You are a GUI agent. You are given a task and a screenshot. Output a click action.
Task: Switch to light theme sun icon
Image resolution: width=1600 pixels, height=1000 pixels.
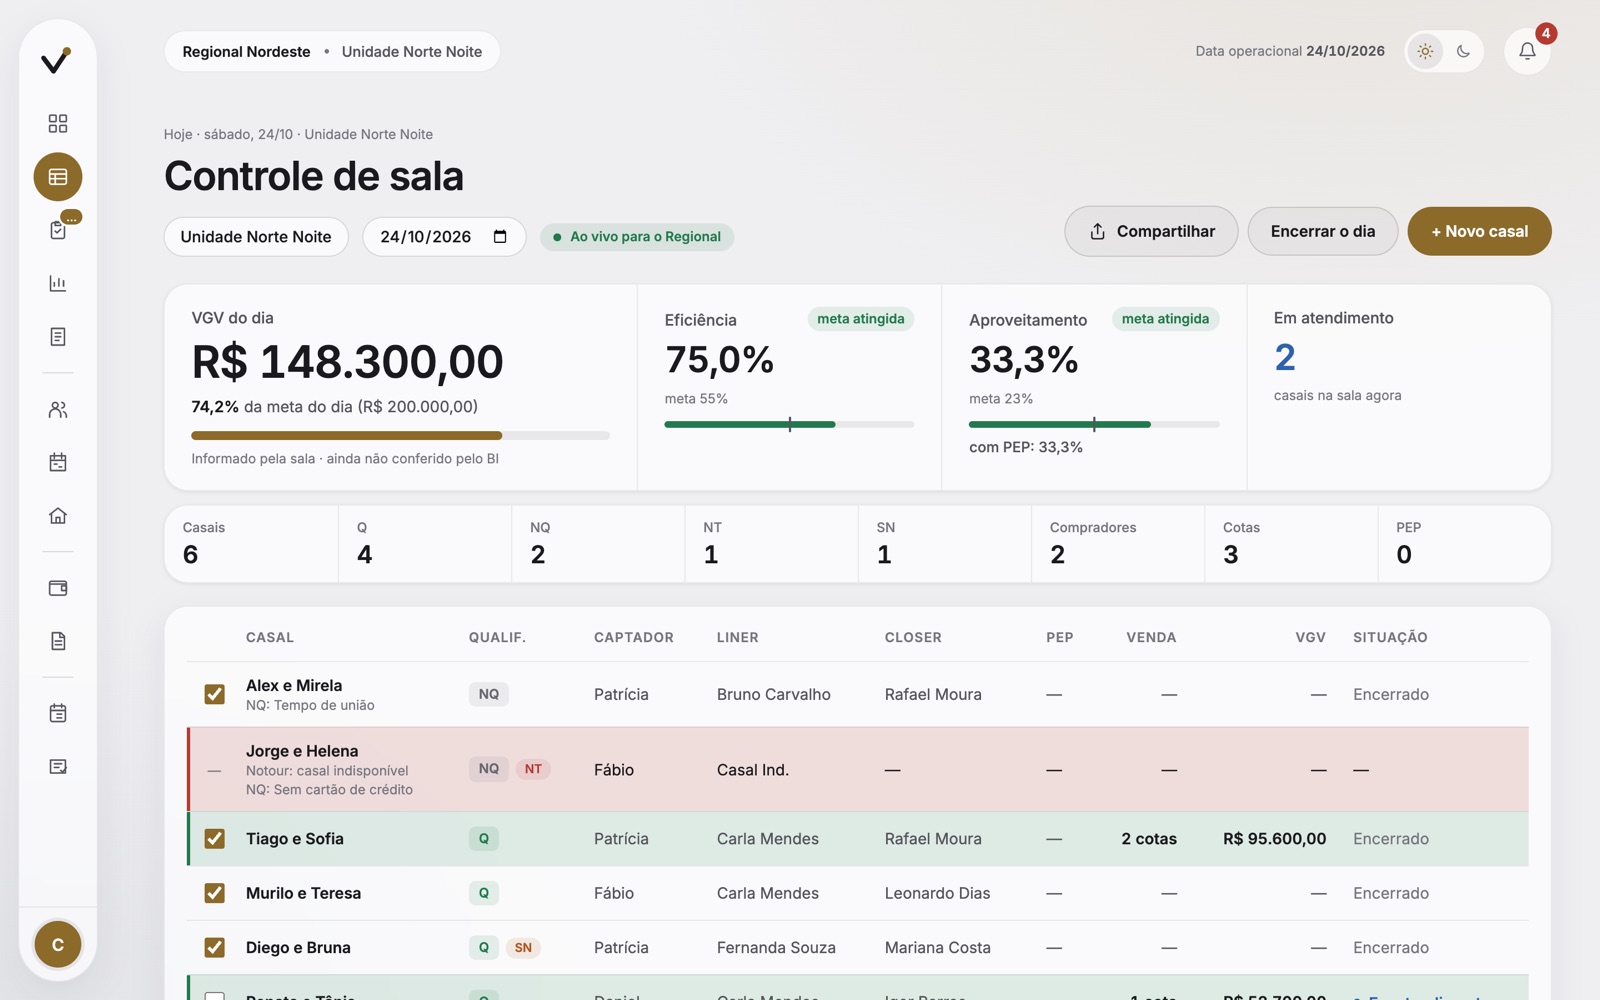(1425, 51)
